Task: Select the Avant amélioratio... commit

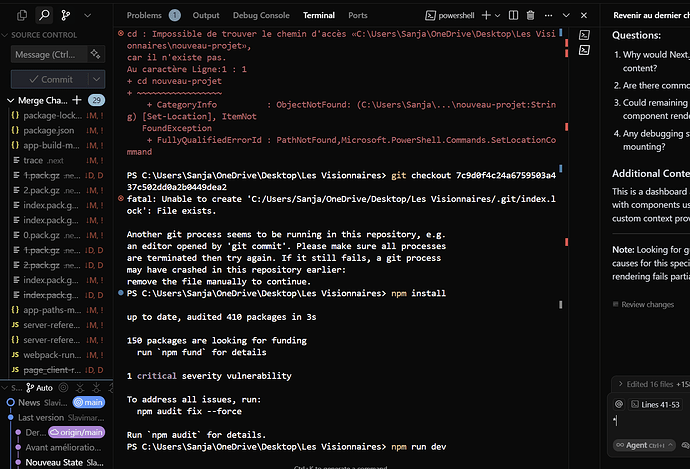Action: pyautogui.click(x=63, y=447)
